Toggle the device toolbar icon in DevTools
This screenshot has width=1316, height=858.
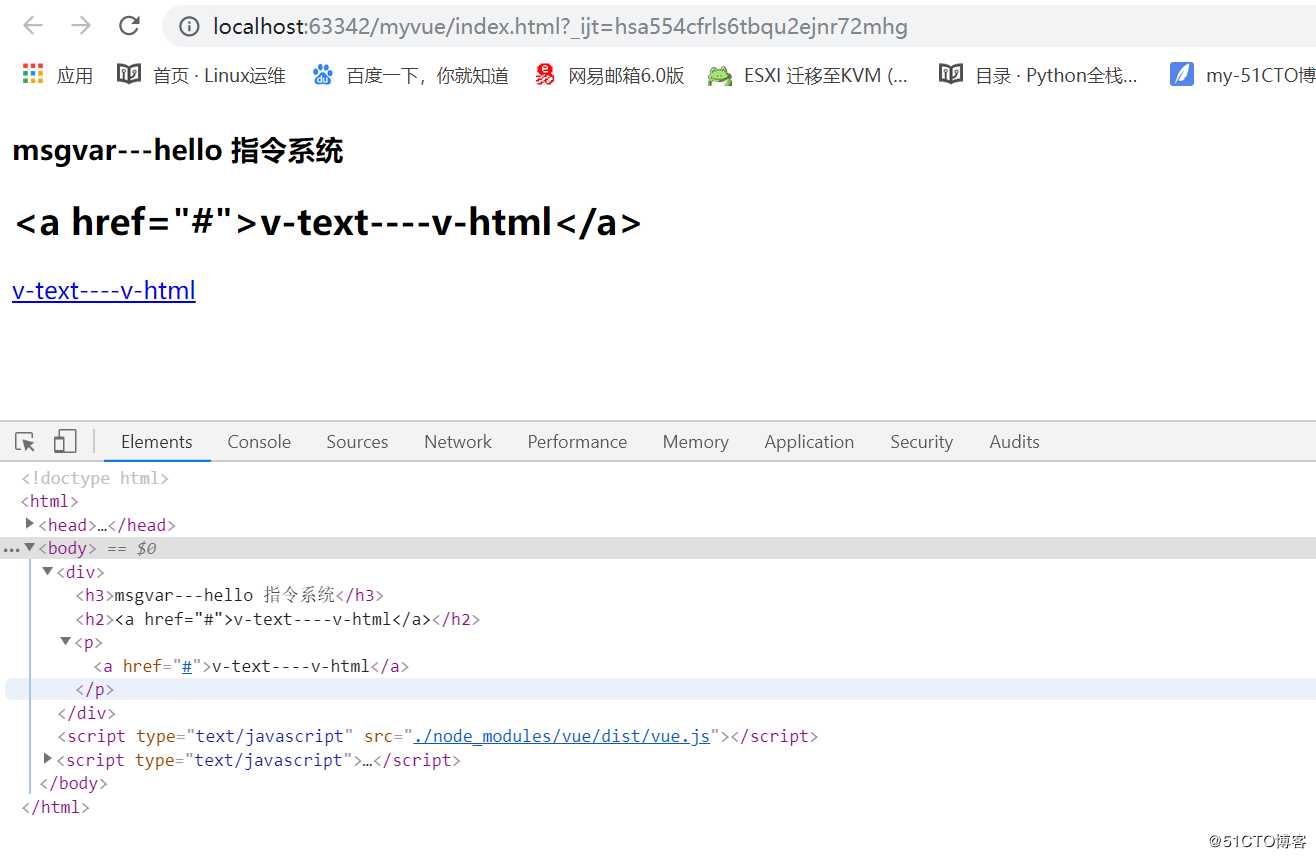(65, 442)
